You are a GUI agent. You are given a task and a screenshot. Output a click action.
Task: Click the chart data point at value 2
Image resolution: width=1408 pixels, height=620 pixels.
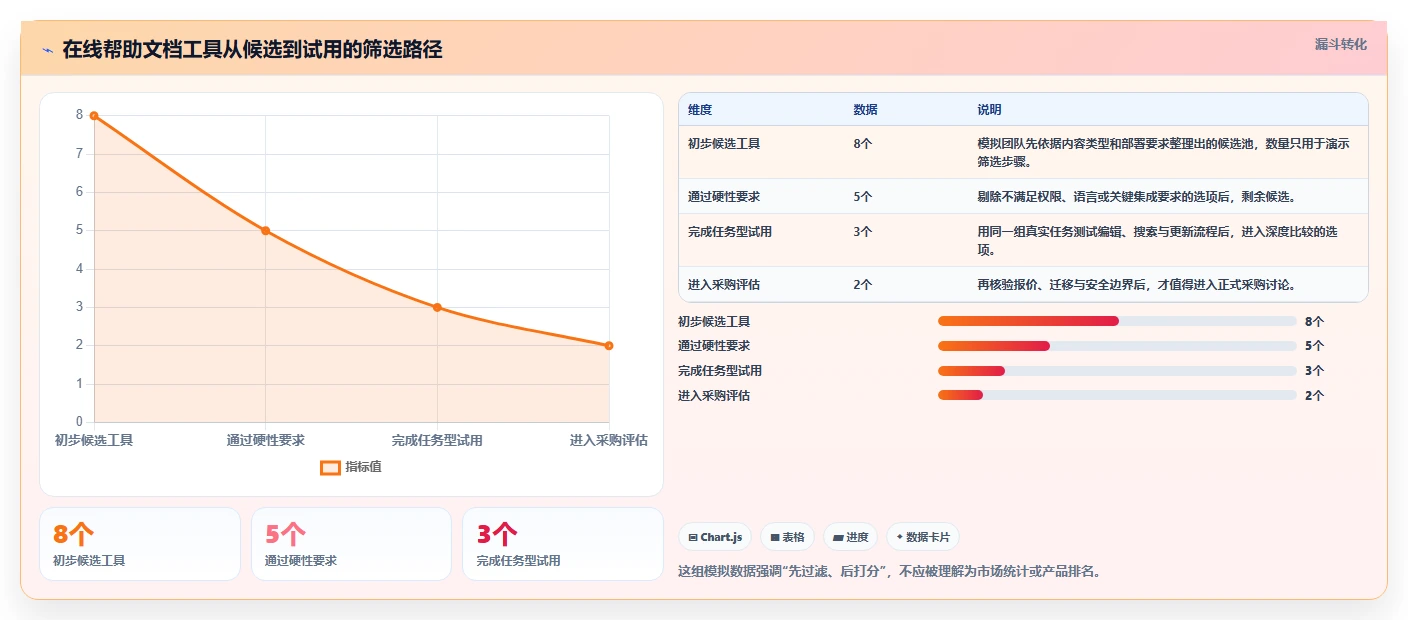coord(609,346)
